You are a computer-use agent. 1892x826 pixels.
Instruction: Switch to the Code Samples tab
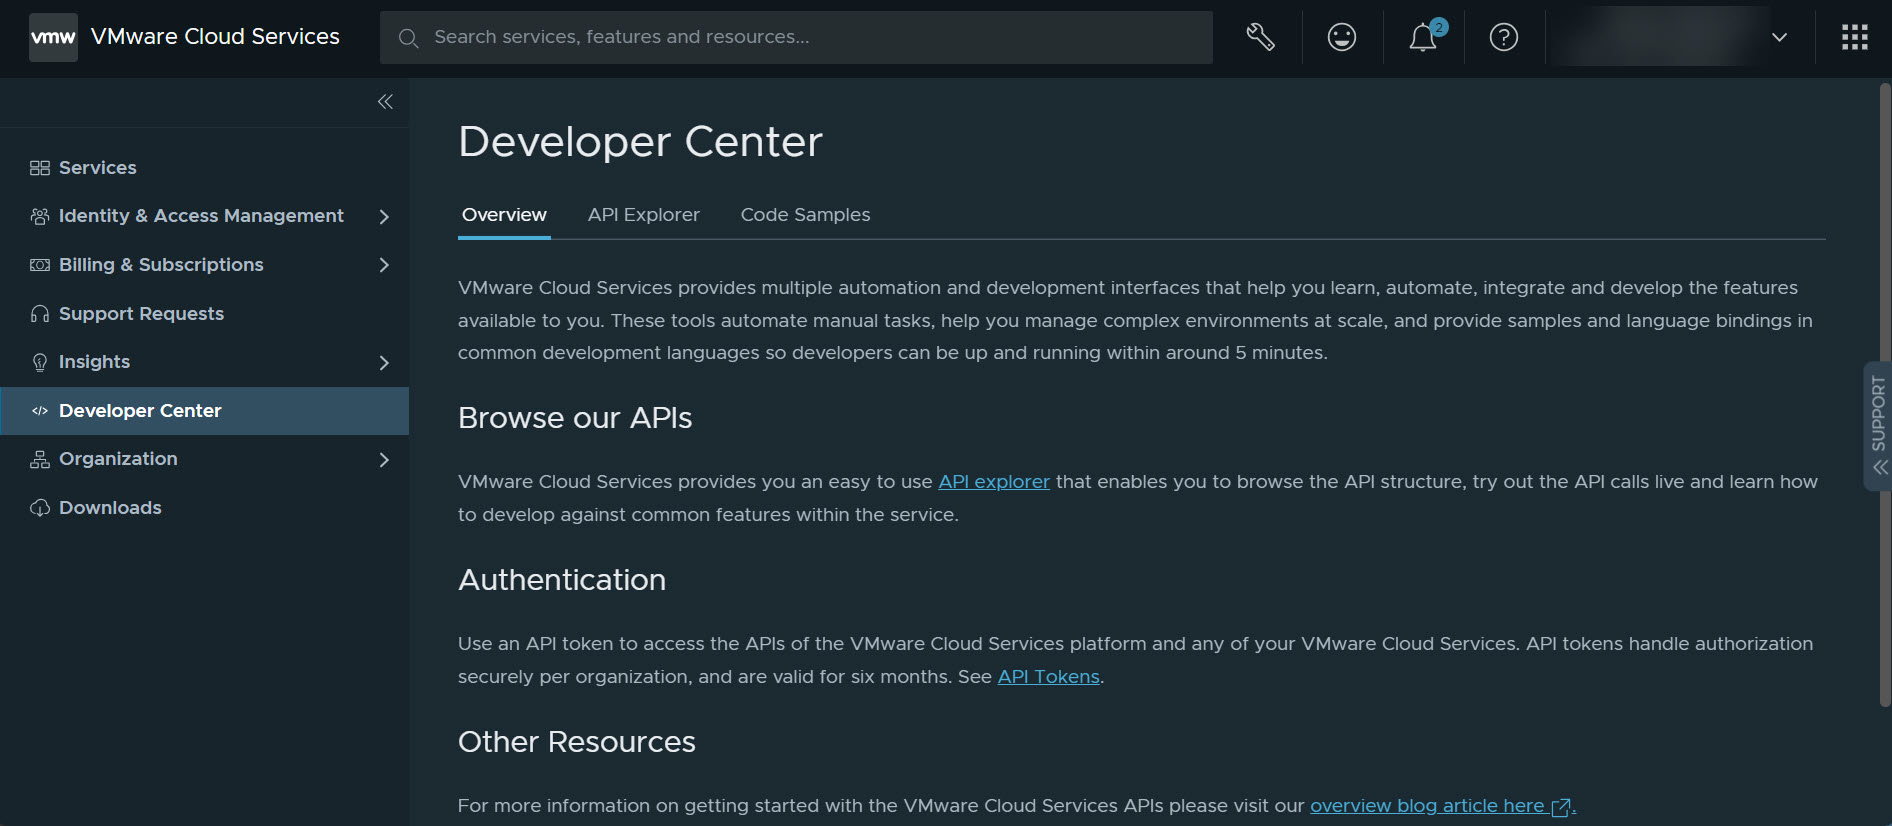tap(805, 215)
